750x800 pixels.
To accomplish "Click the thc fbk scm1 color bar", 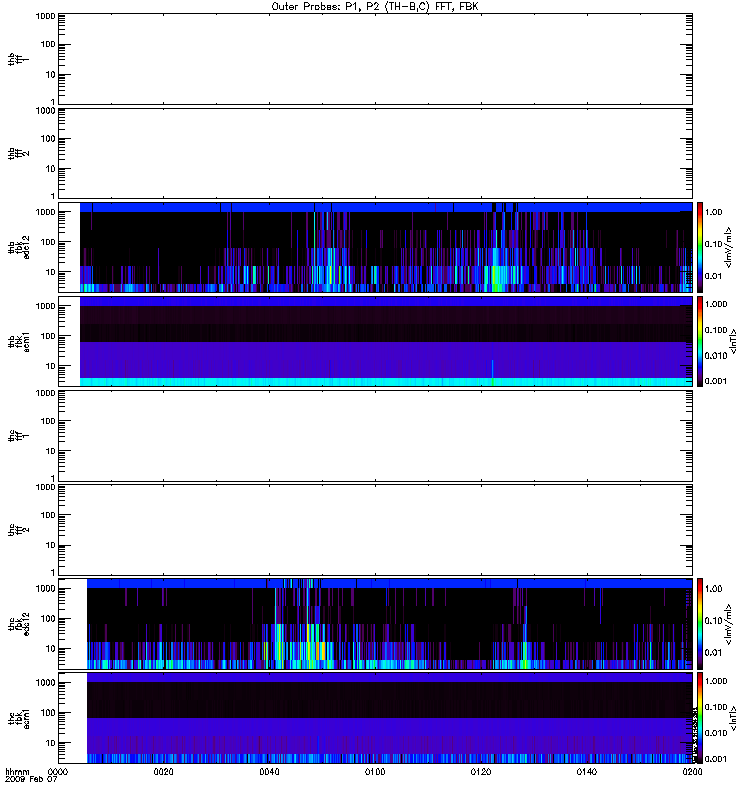I will coord(700,718).
